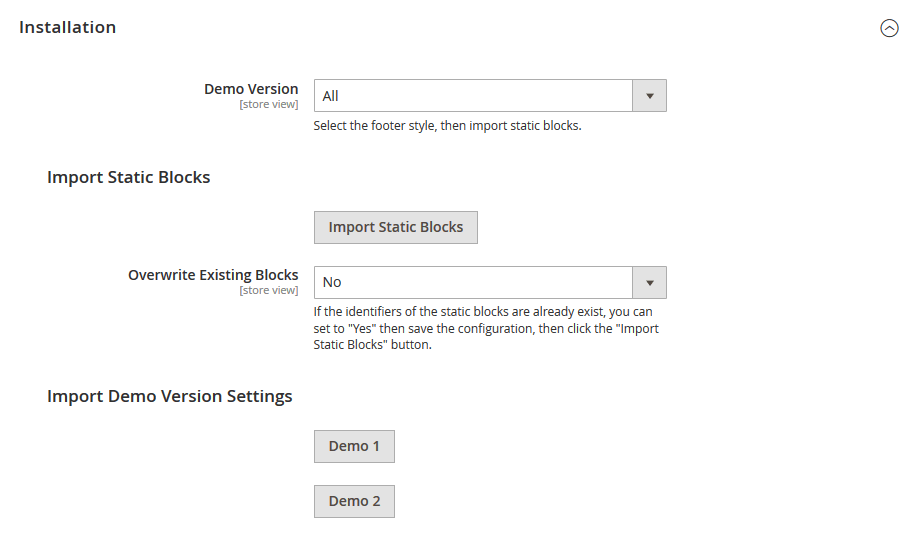Click store view scope under Overwrite Existing Blocks
The width and height of the screenshot is (917, 538).
pyautogui.click(x=268, y=290)
